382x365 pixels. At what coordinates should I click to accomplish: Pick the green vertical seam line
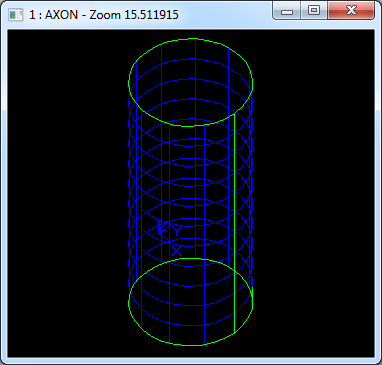coord(234,223)
